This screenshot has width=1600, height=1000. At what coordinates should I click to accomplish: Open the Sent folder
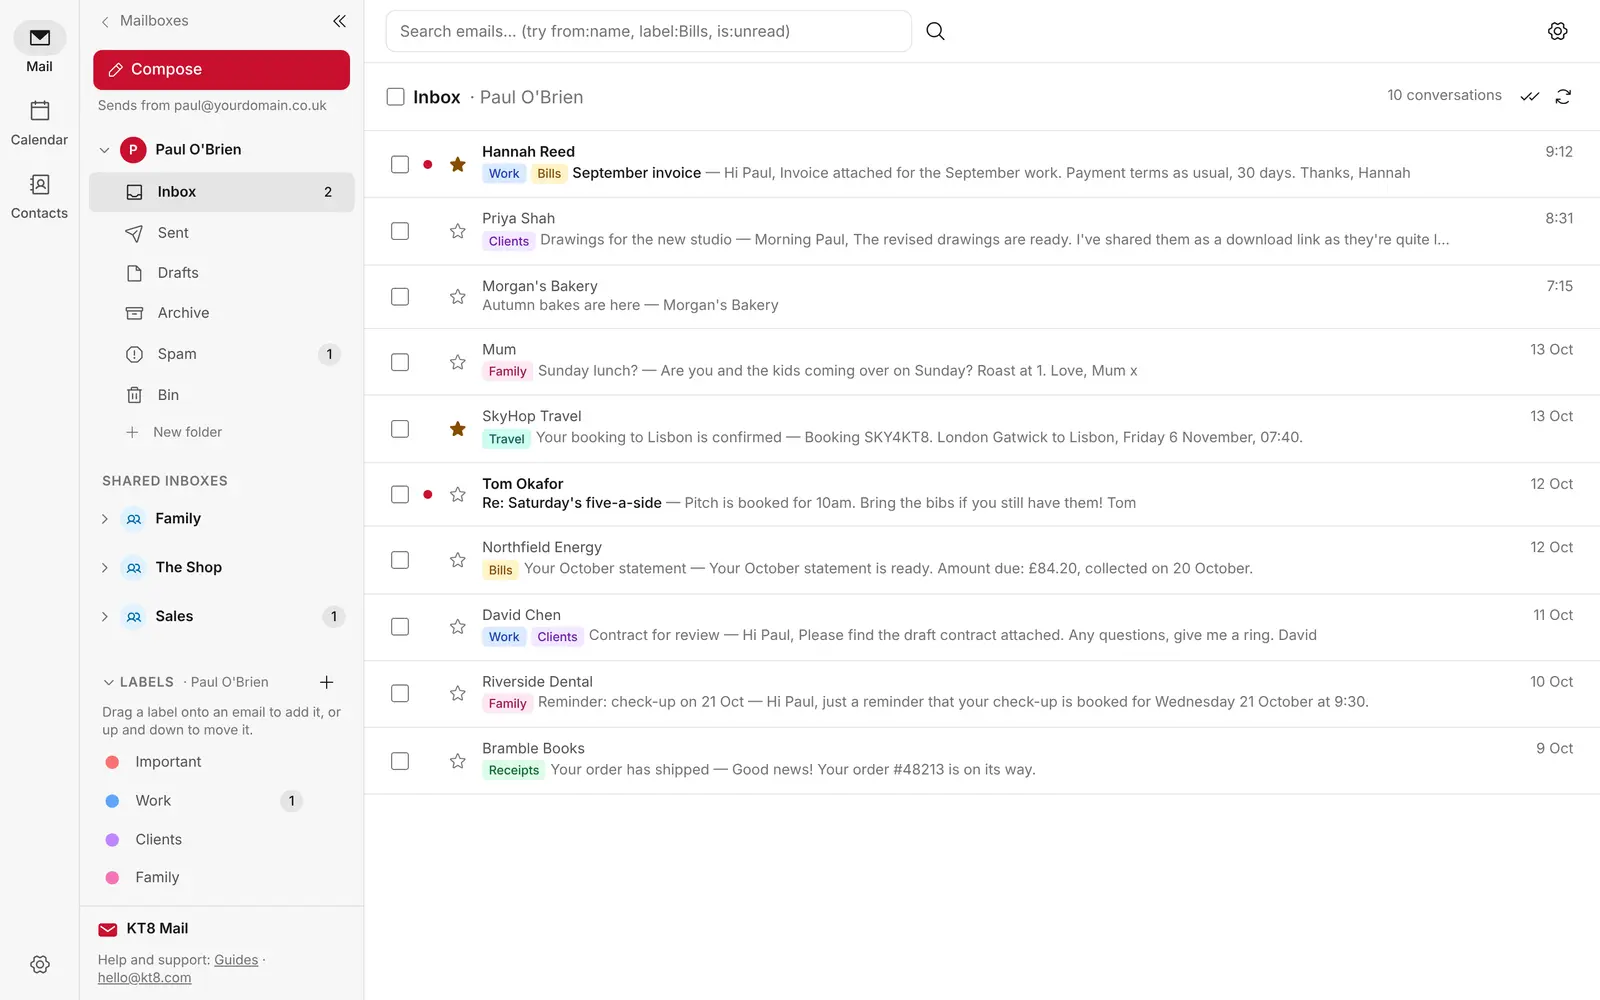point(222,233)
